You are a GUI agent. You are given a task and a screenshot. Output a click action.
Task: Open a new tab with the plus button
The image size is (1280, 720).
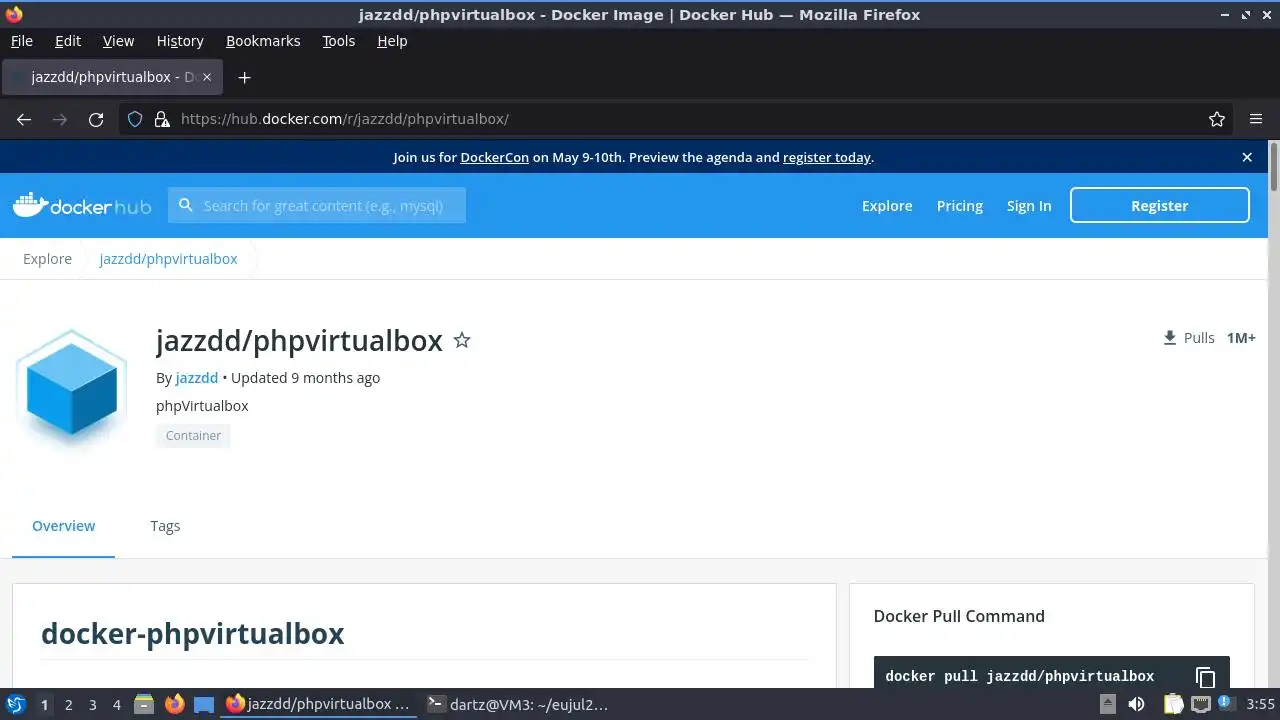[x=244, y=77]
